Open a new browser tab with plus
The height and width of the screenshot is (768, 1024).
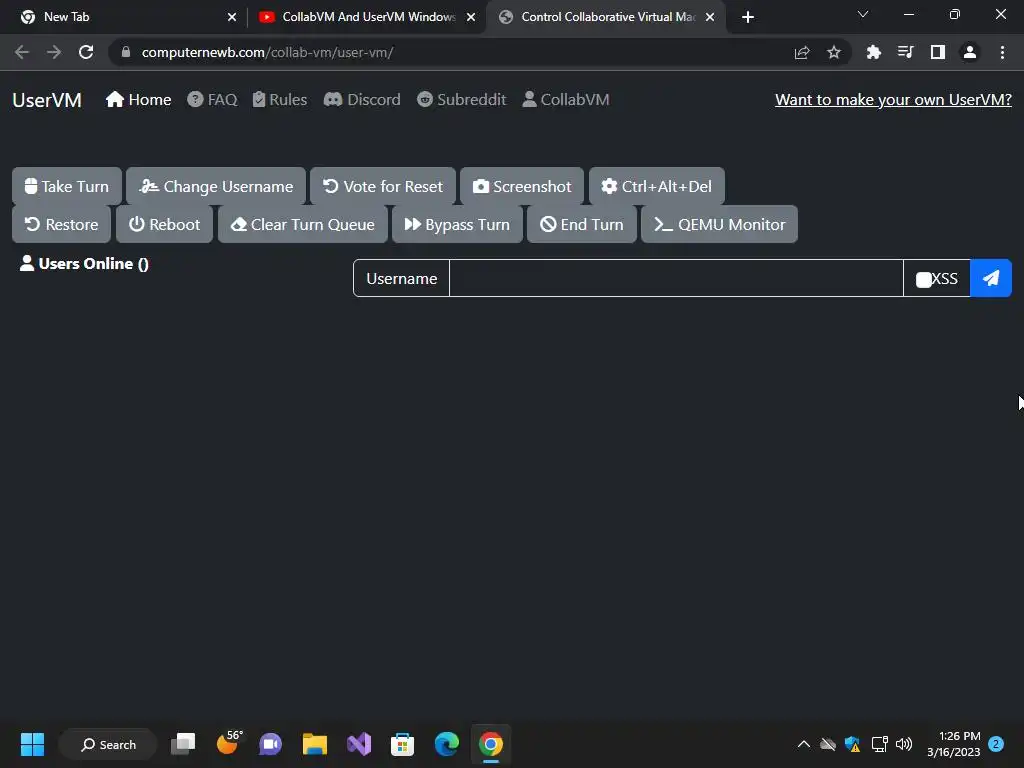coord(748,17)
